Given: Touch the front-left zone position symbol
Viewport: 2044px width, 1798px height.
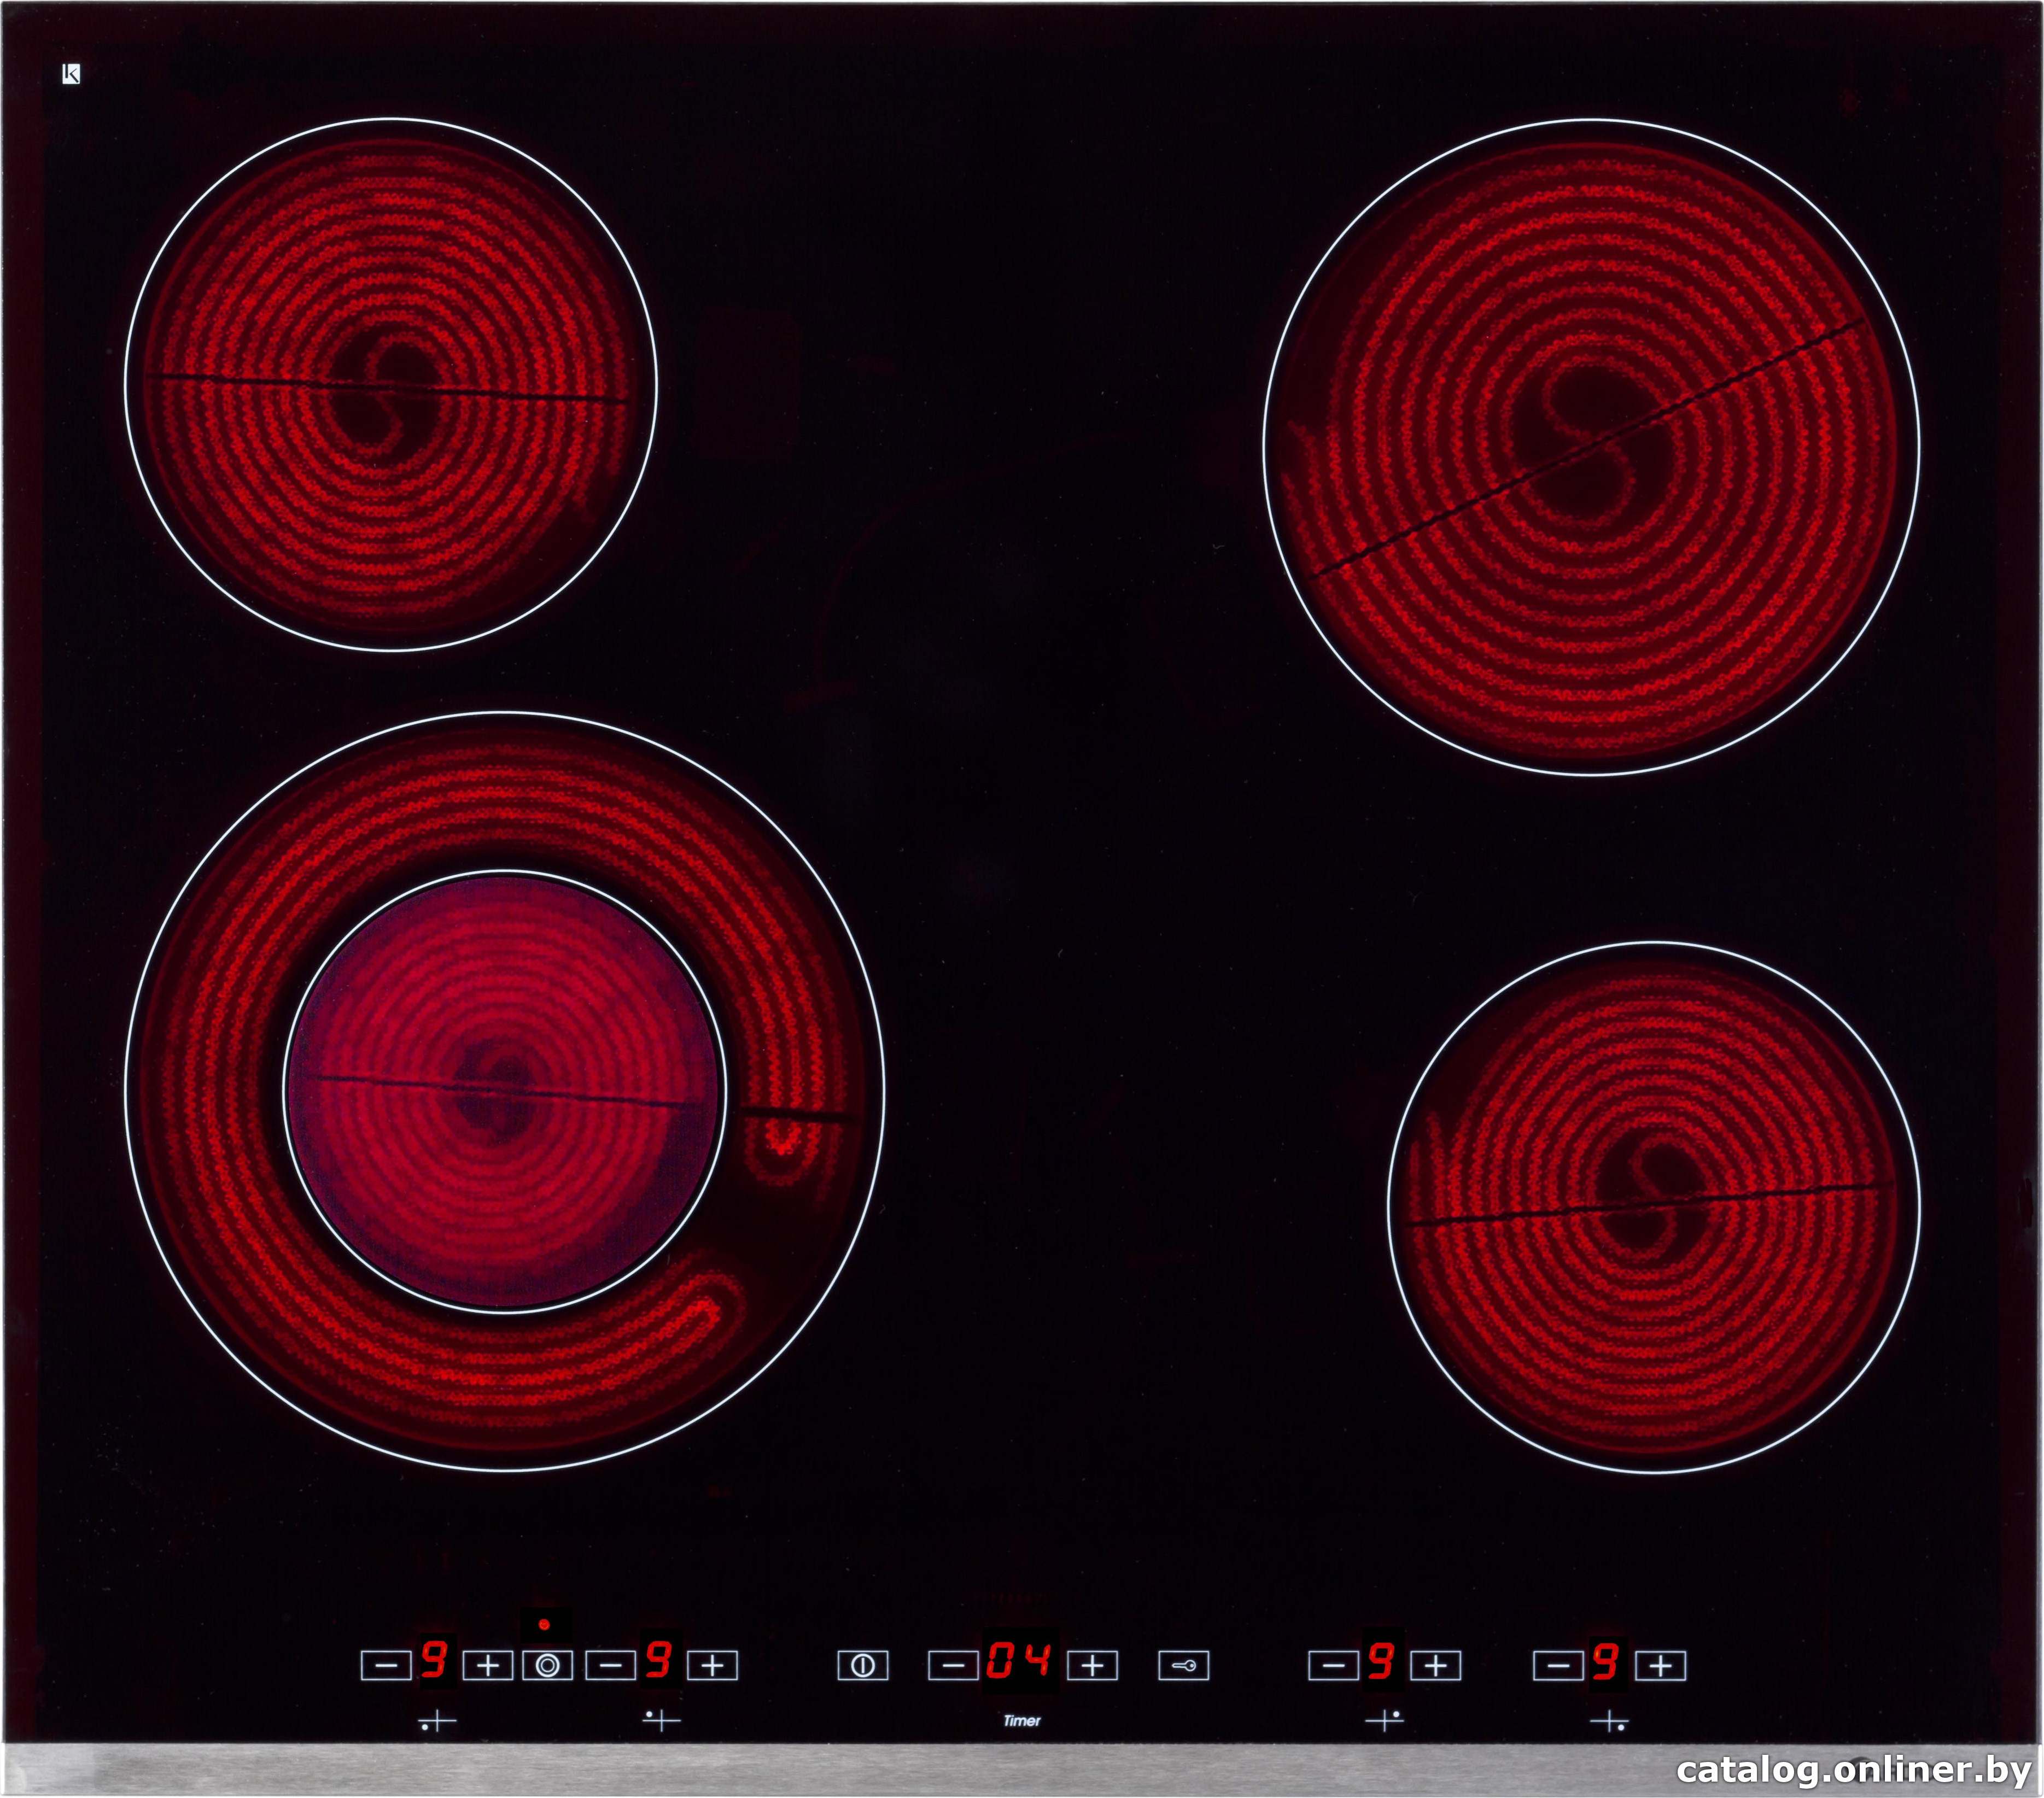Looking at the screenshot, I should [437, 1722].
